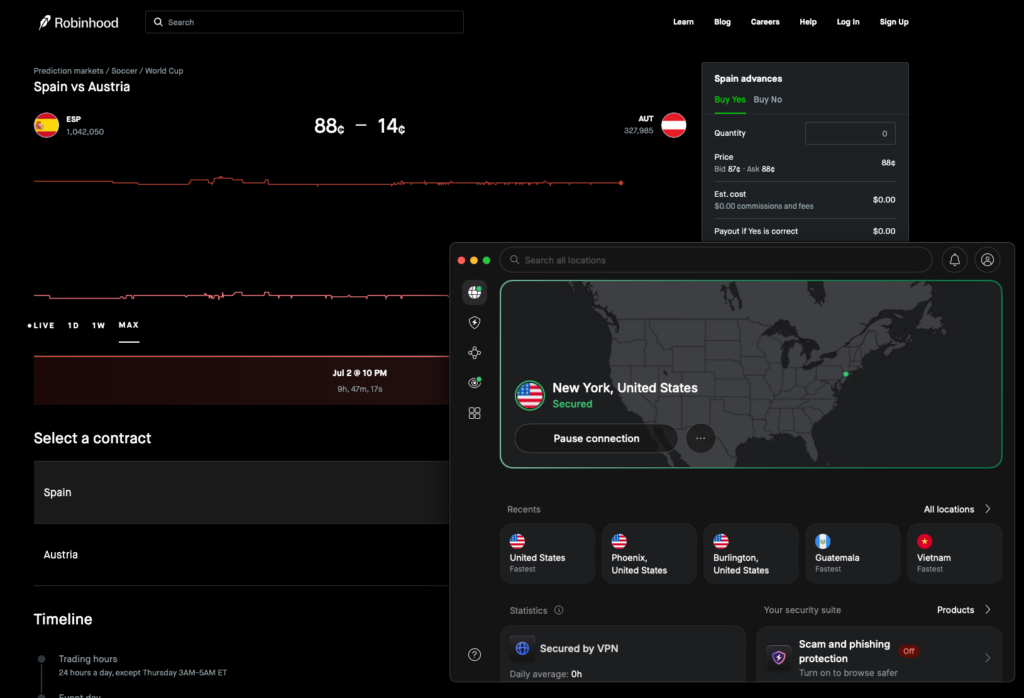This screenshot has width=1024, height=698.
Task: Click the Robinhood feather logo
Action: (44, 22)
